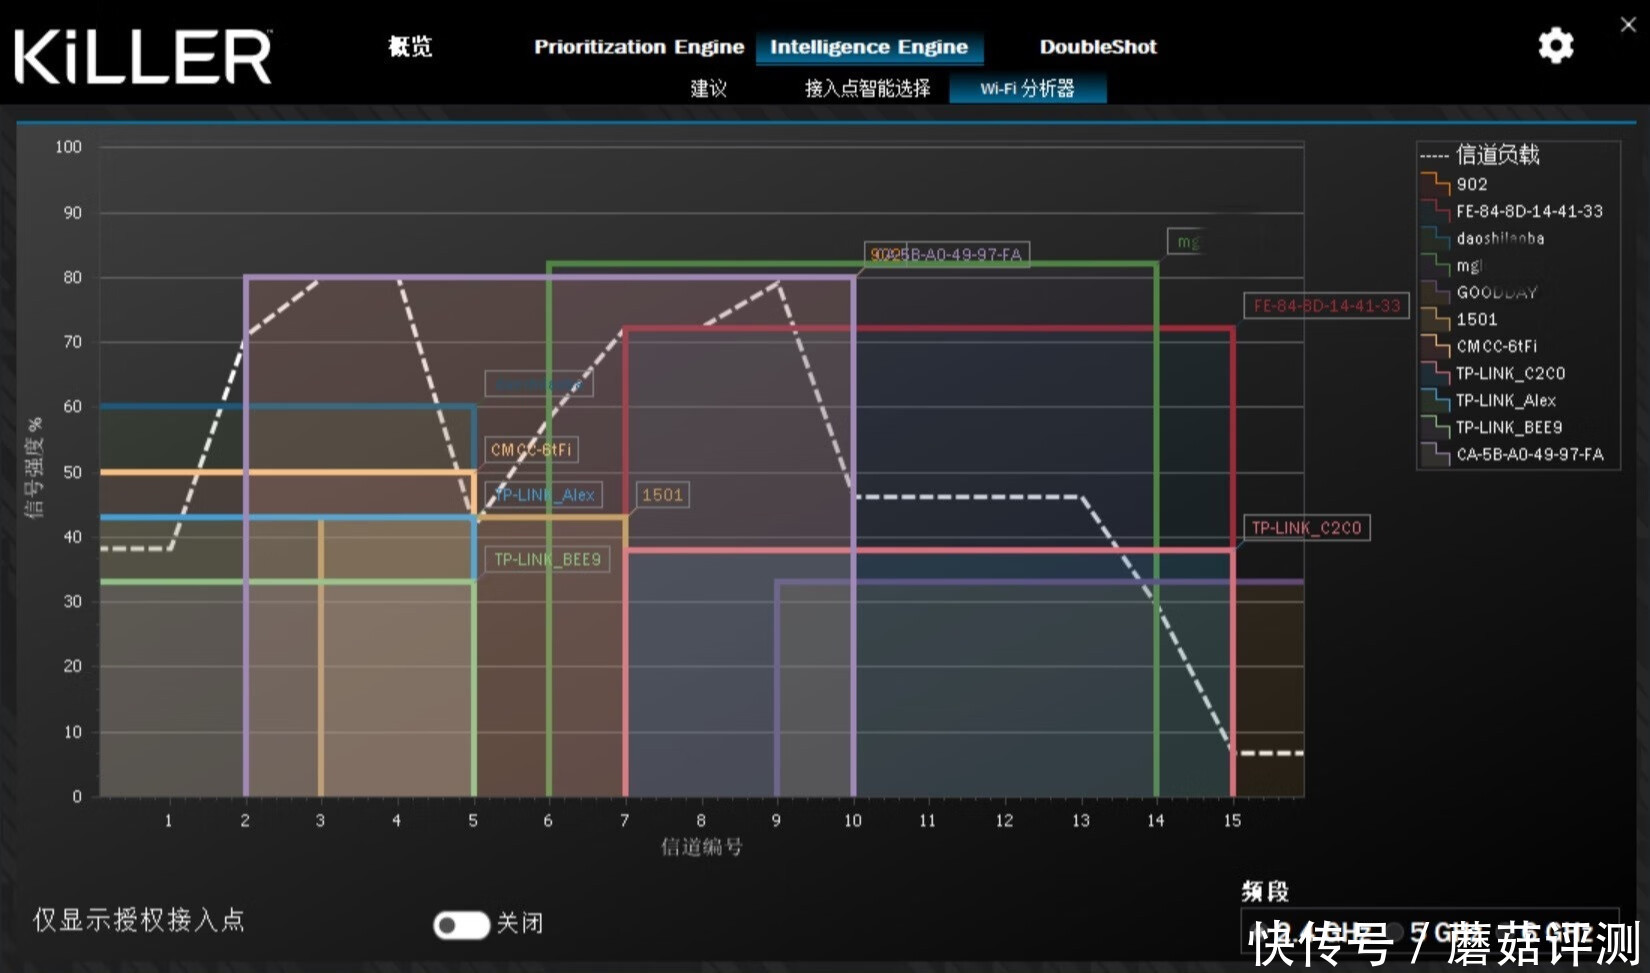Click the TP-LINK_C2C0 label on the chart
1650x973 pixels.
tap(1306, 527)
